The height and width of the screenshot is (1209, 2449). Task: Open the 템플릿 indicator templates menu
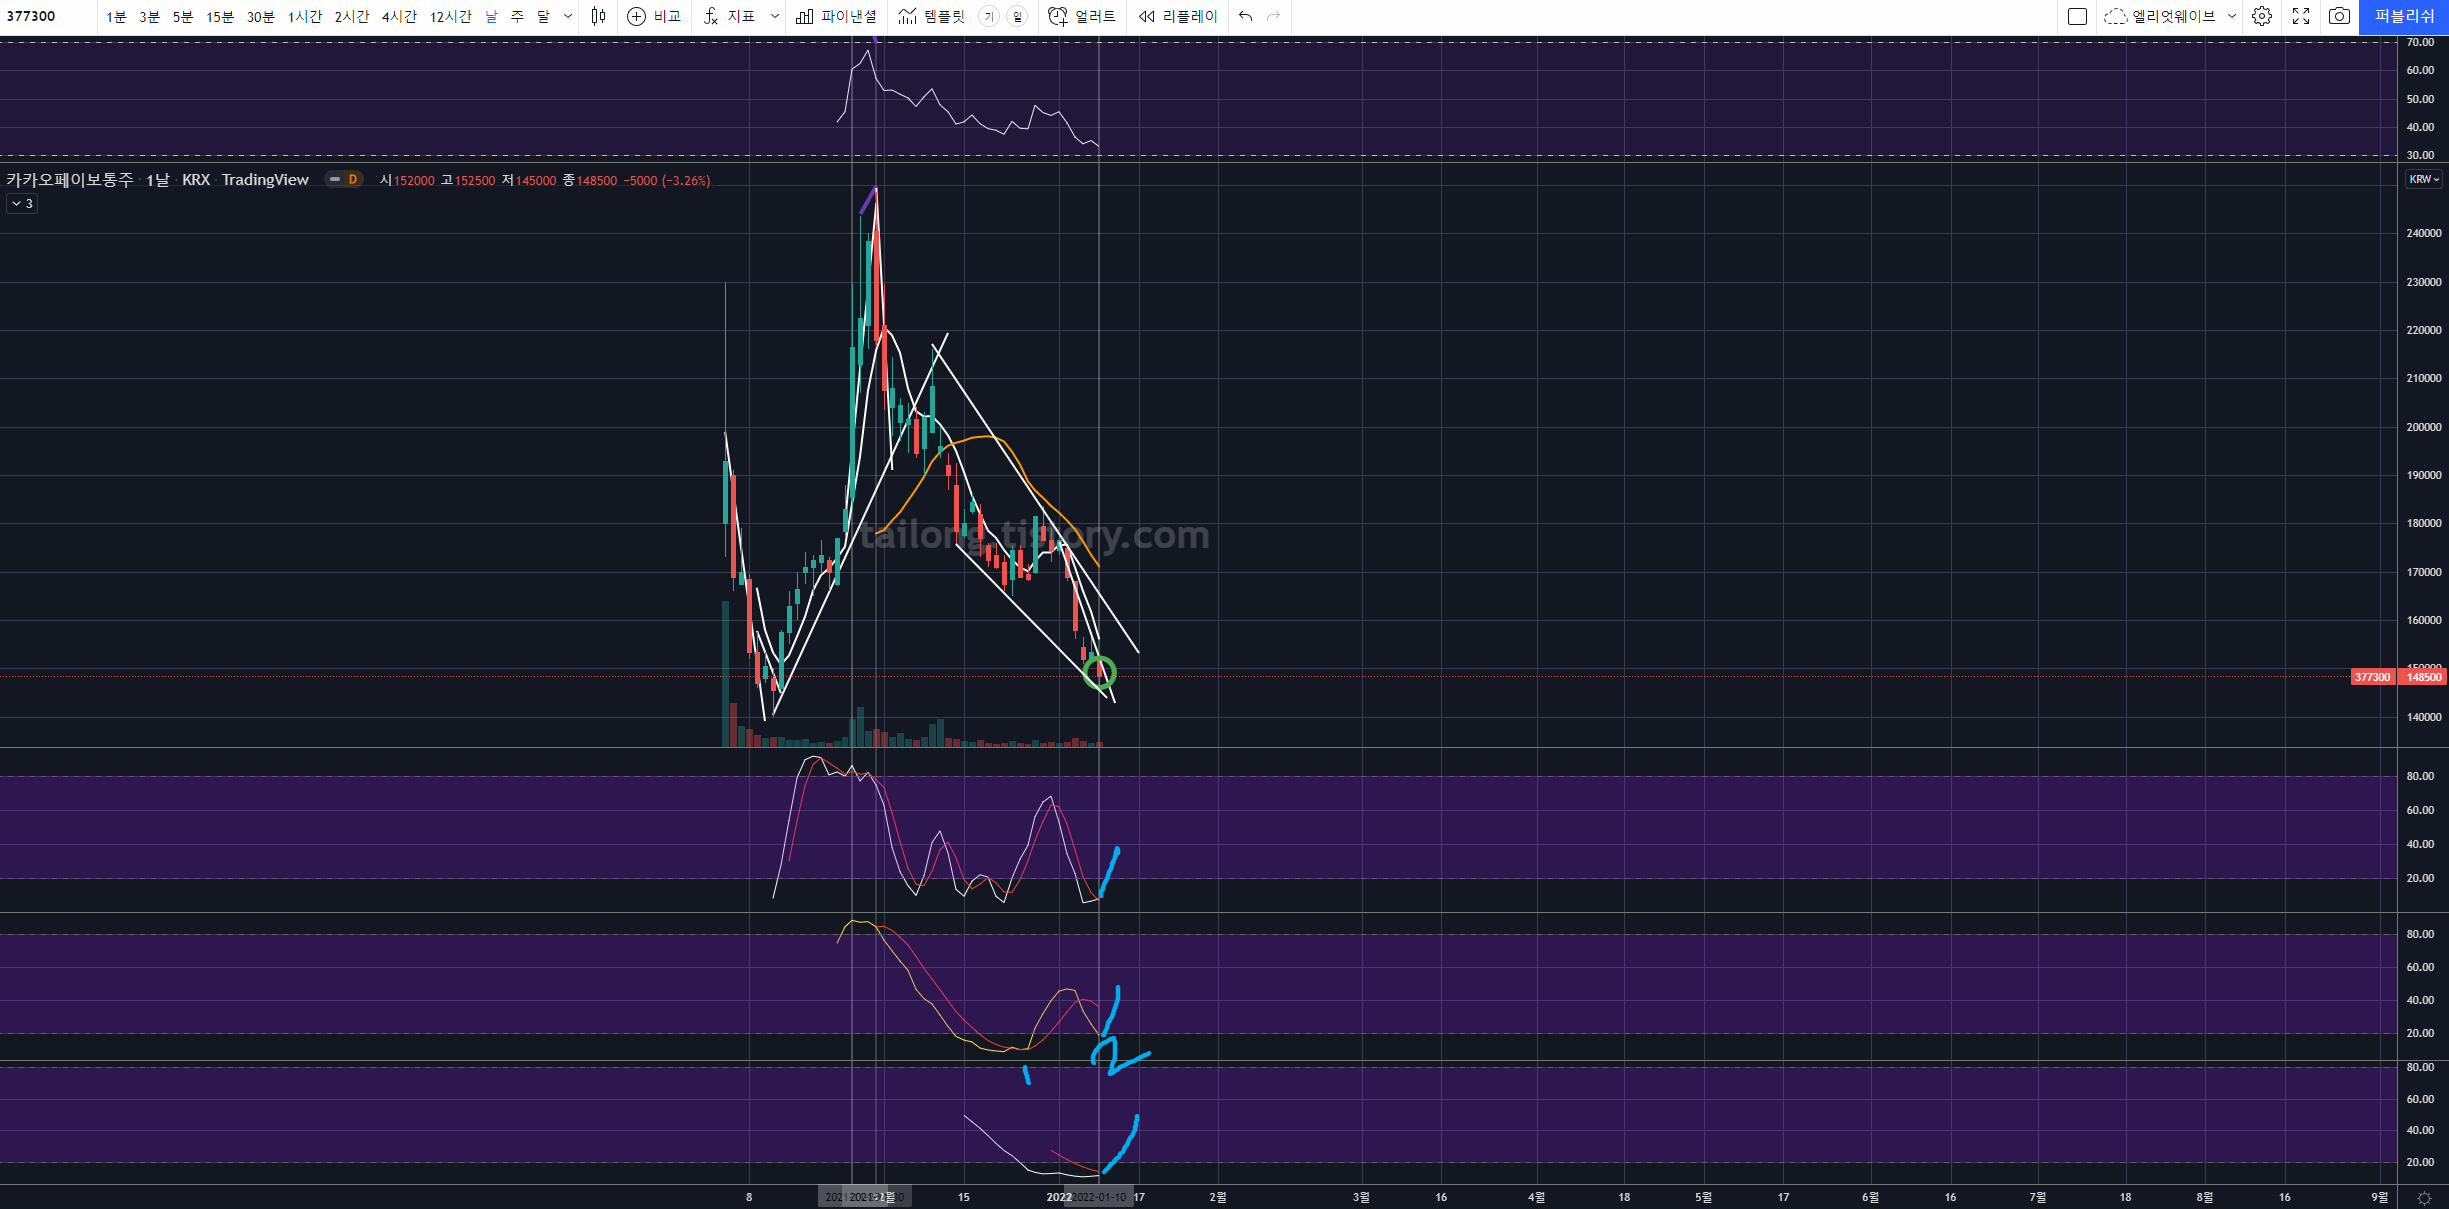932,16
